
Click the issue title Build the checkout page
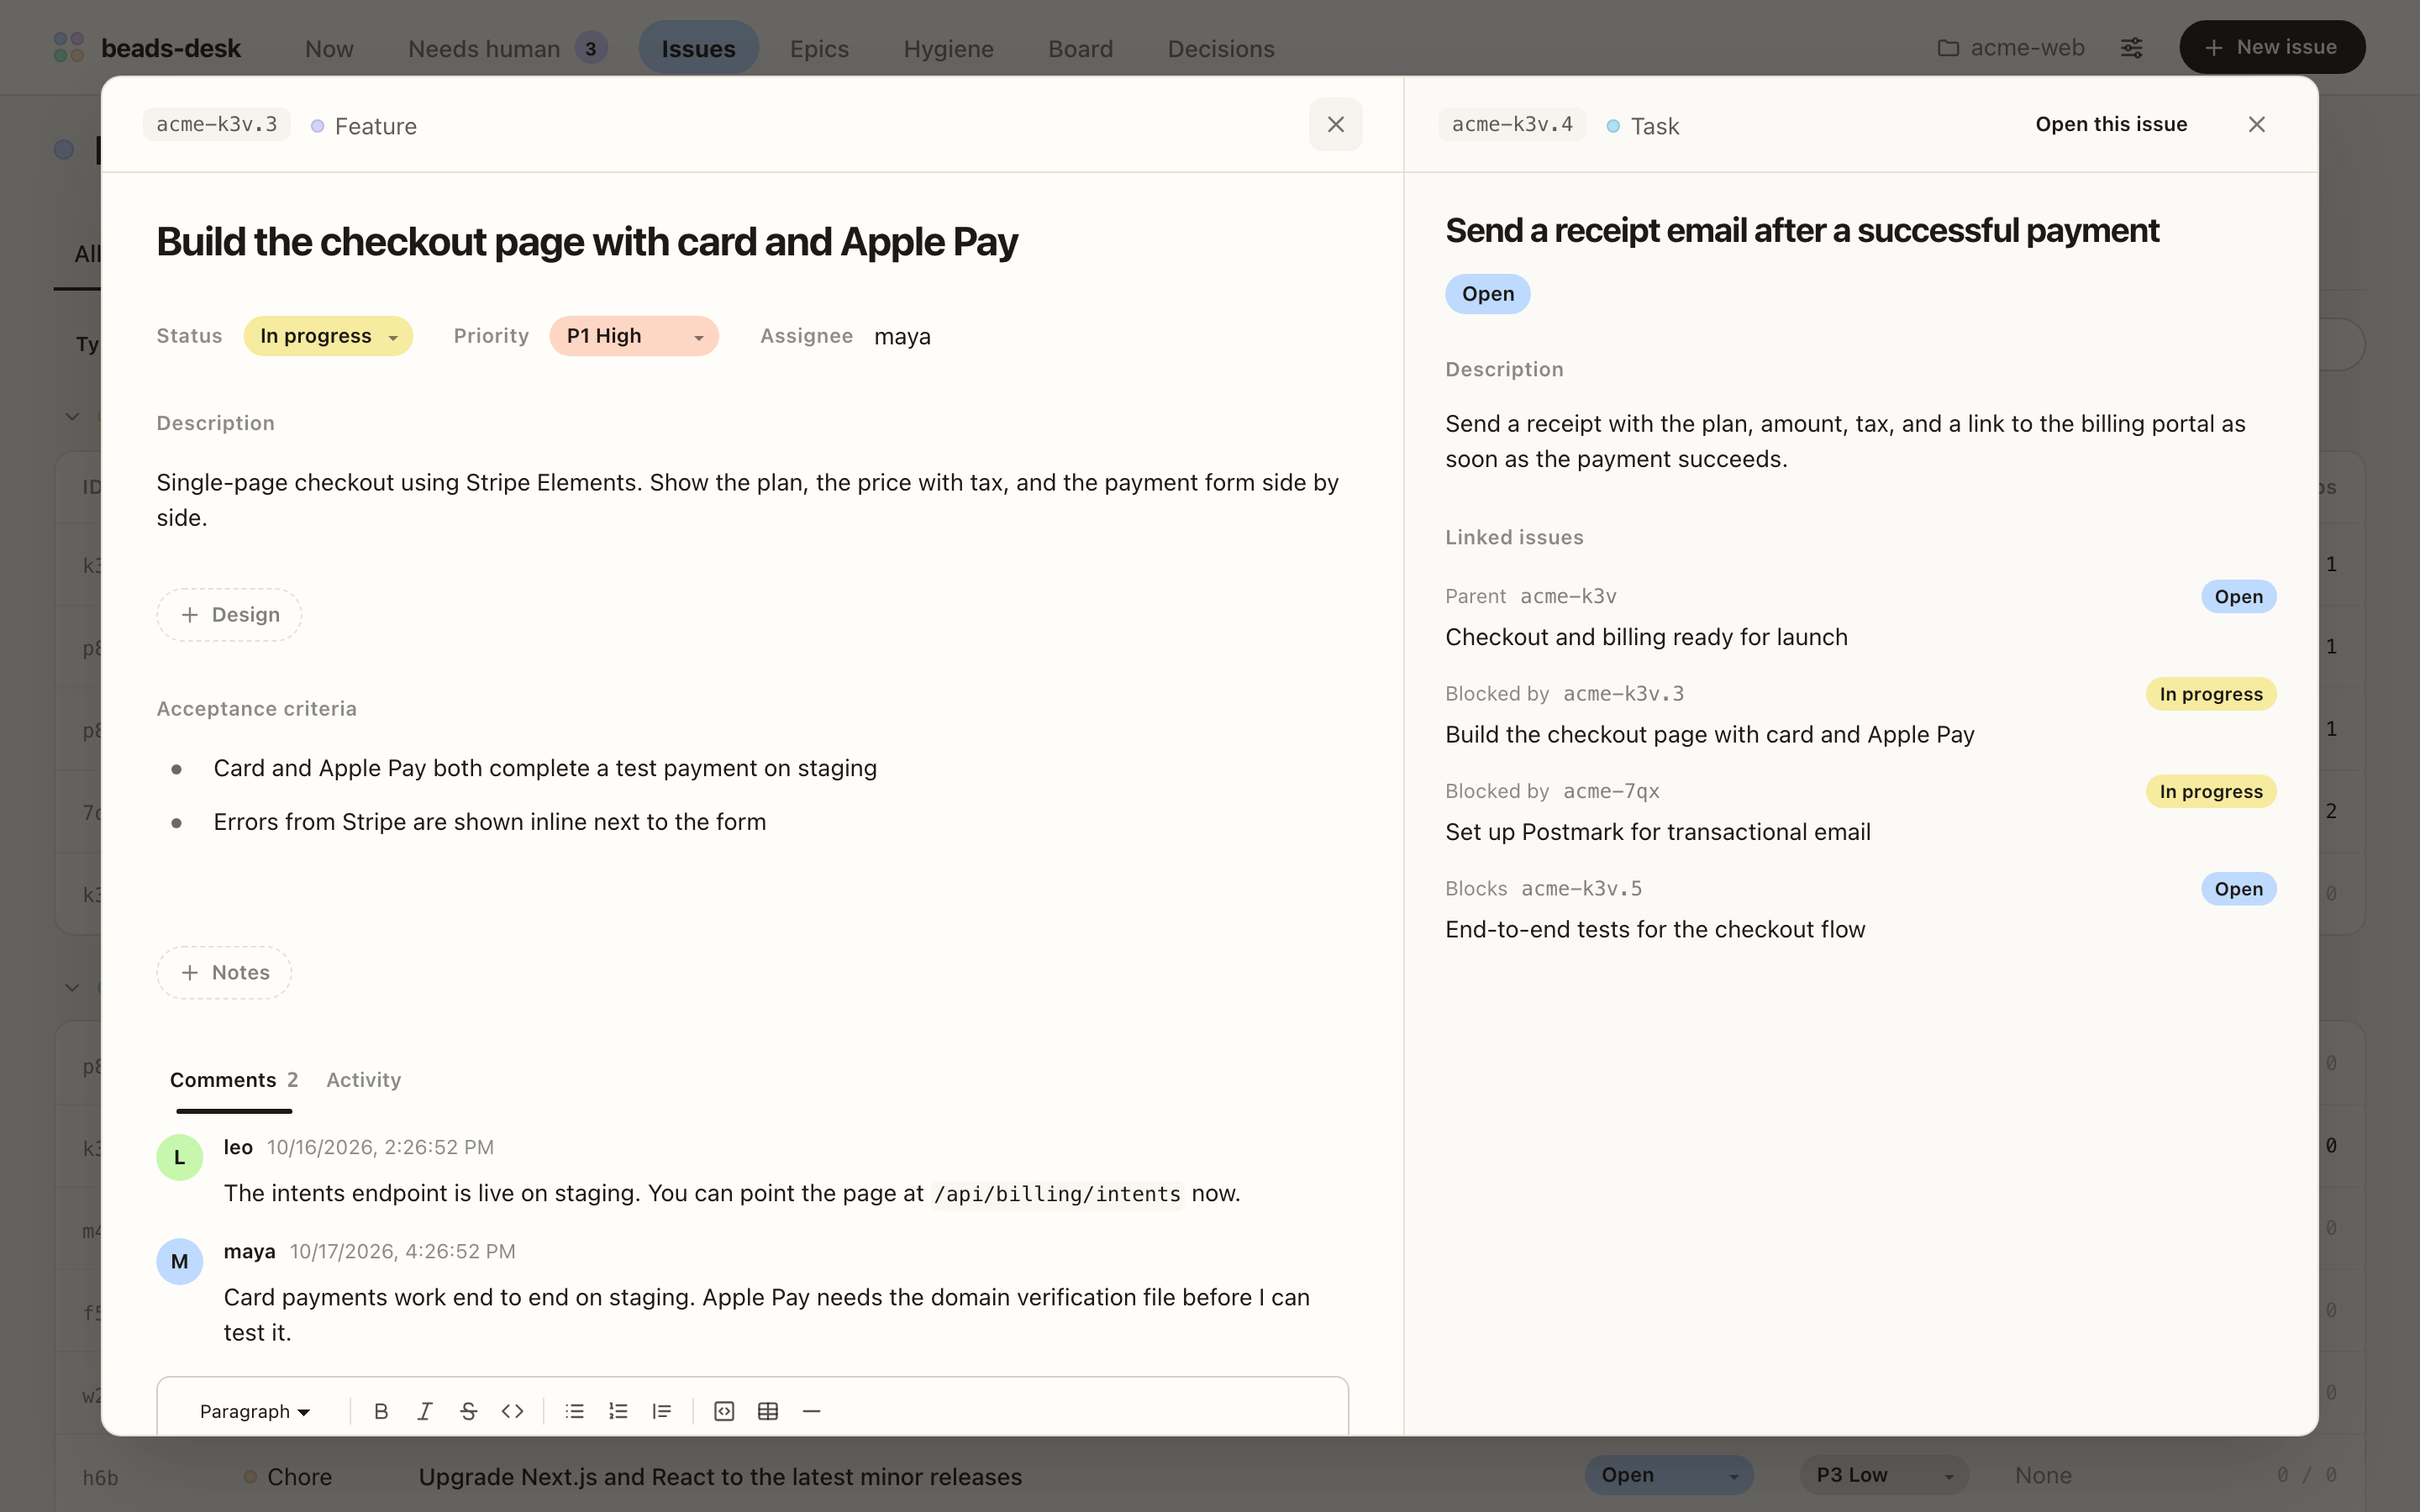[587, 242]
